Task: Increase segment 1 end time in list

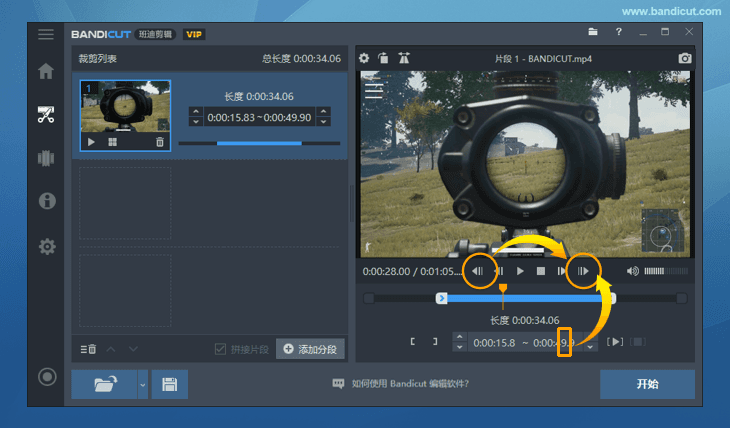Action: click(323, 112)
